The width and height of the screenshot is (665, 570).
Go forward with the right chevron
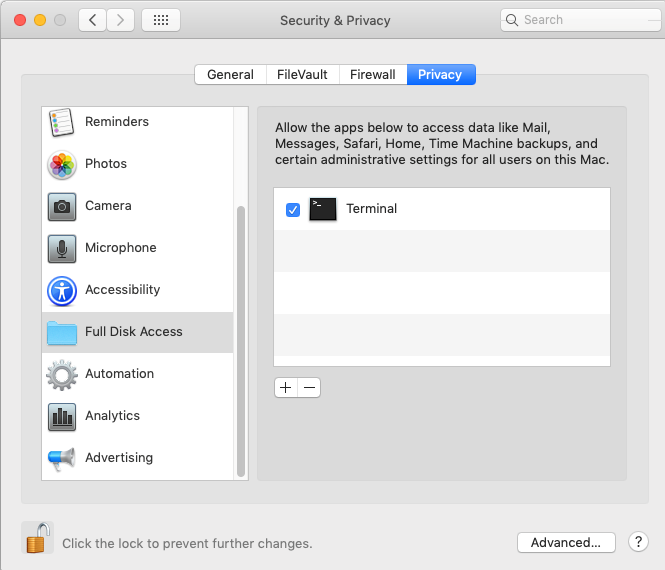(120, 20)
